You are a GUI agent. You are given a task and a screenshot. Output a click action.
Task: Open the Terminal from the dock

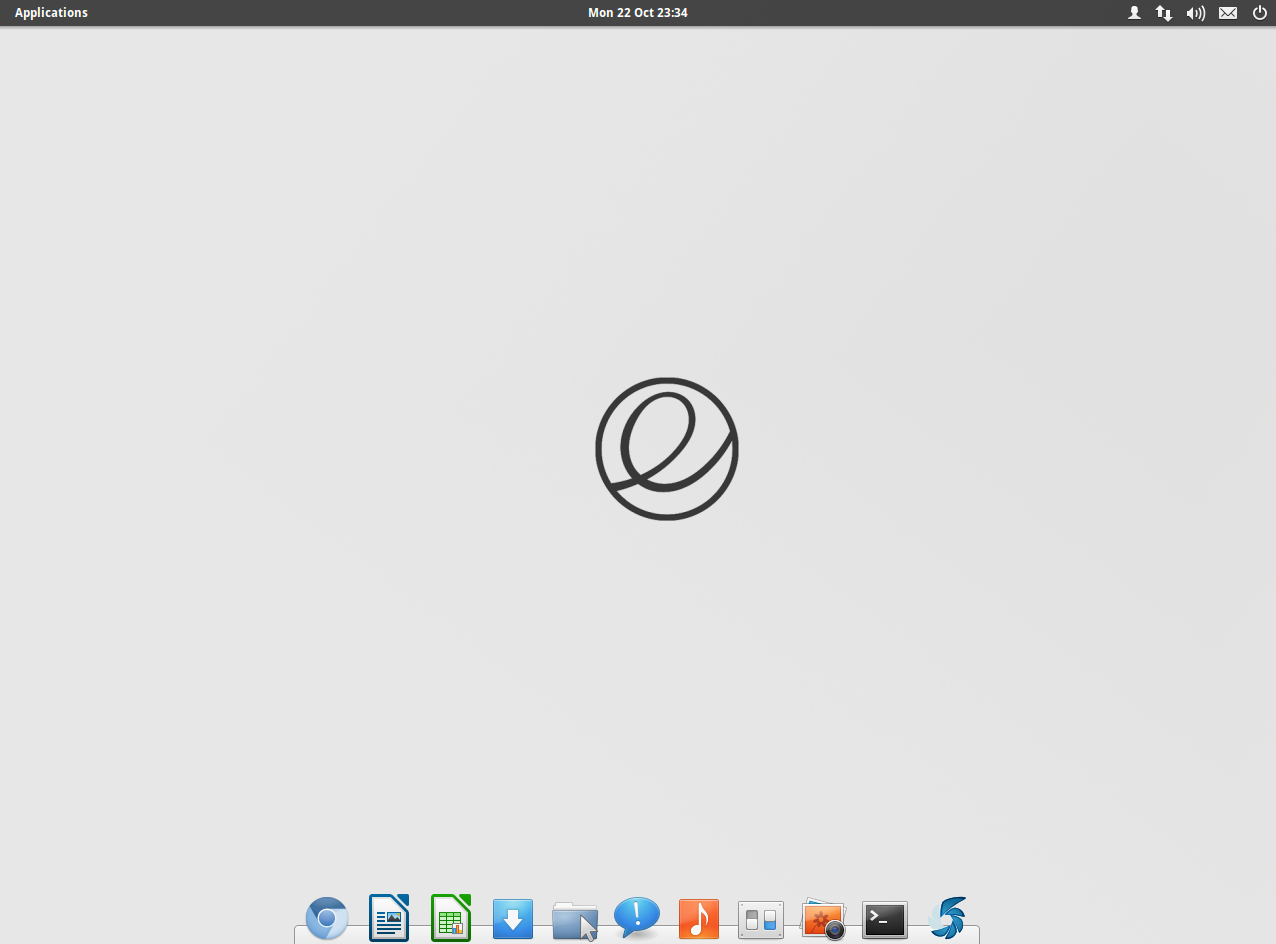(x=885, y=919)
